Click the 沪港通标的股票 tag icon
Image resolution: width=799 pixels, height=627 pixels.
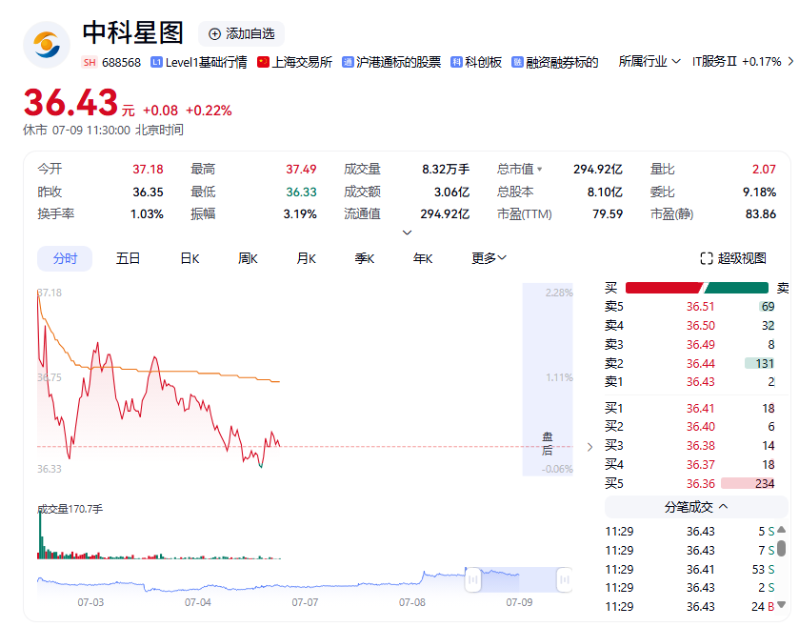348,62
